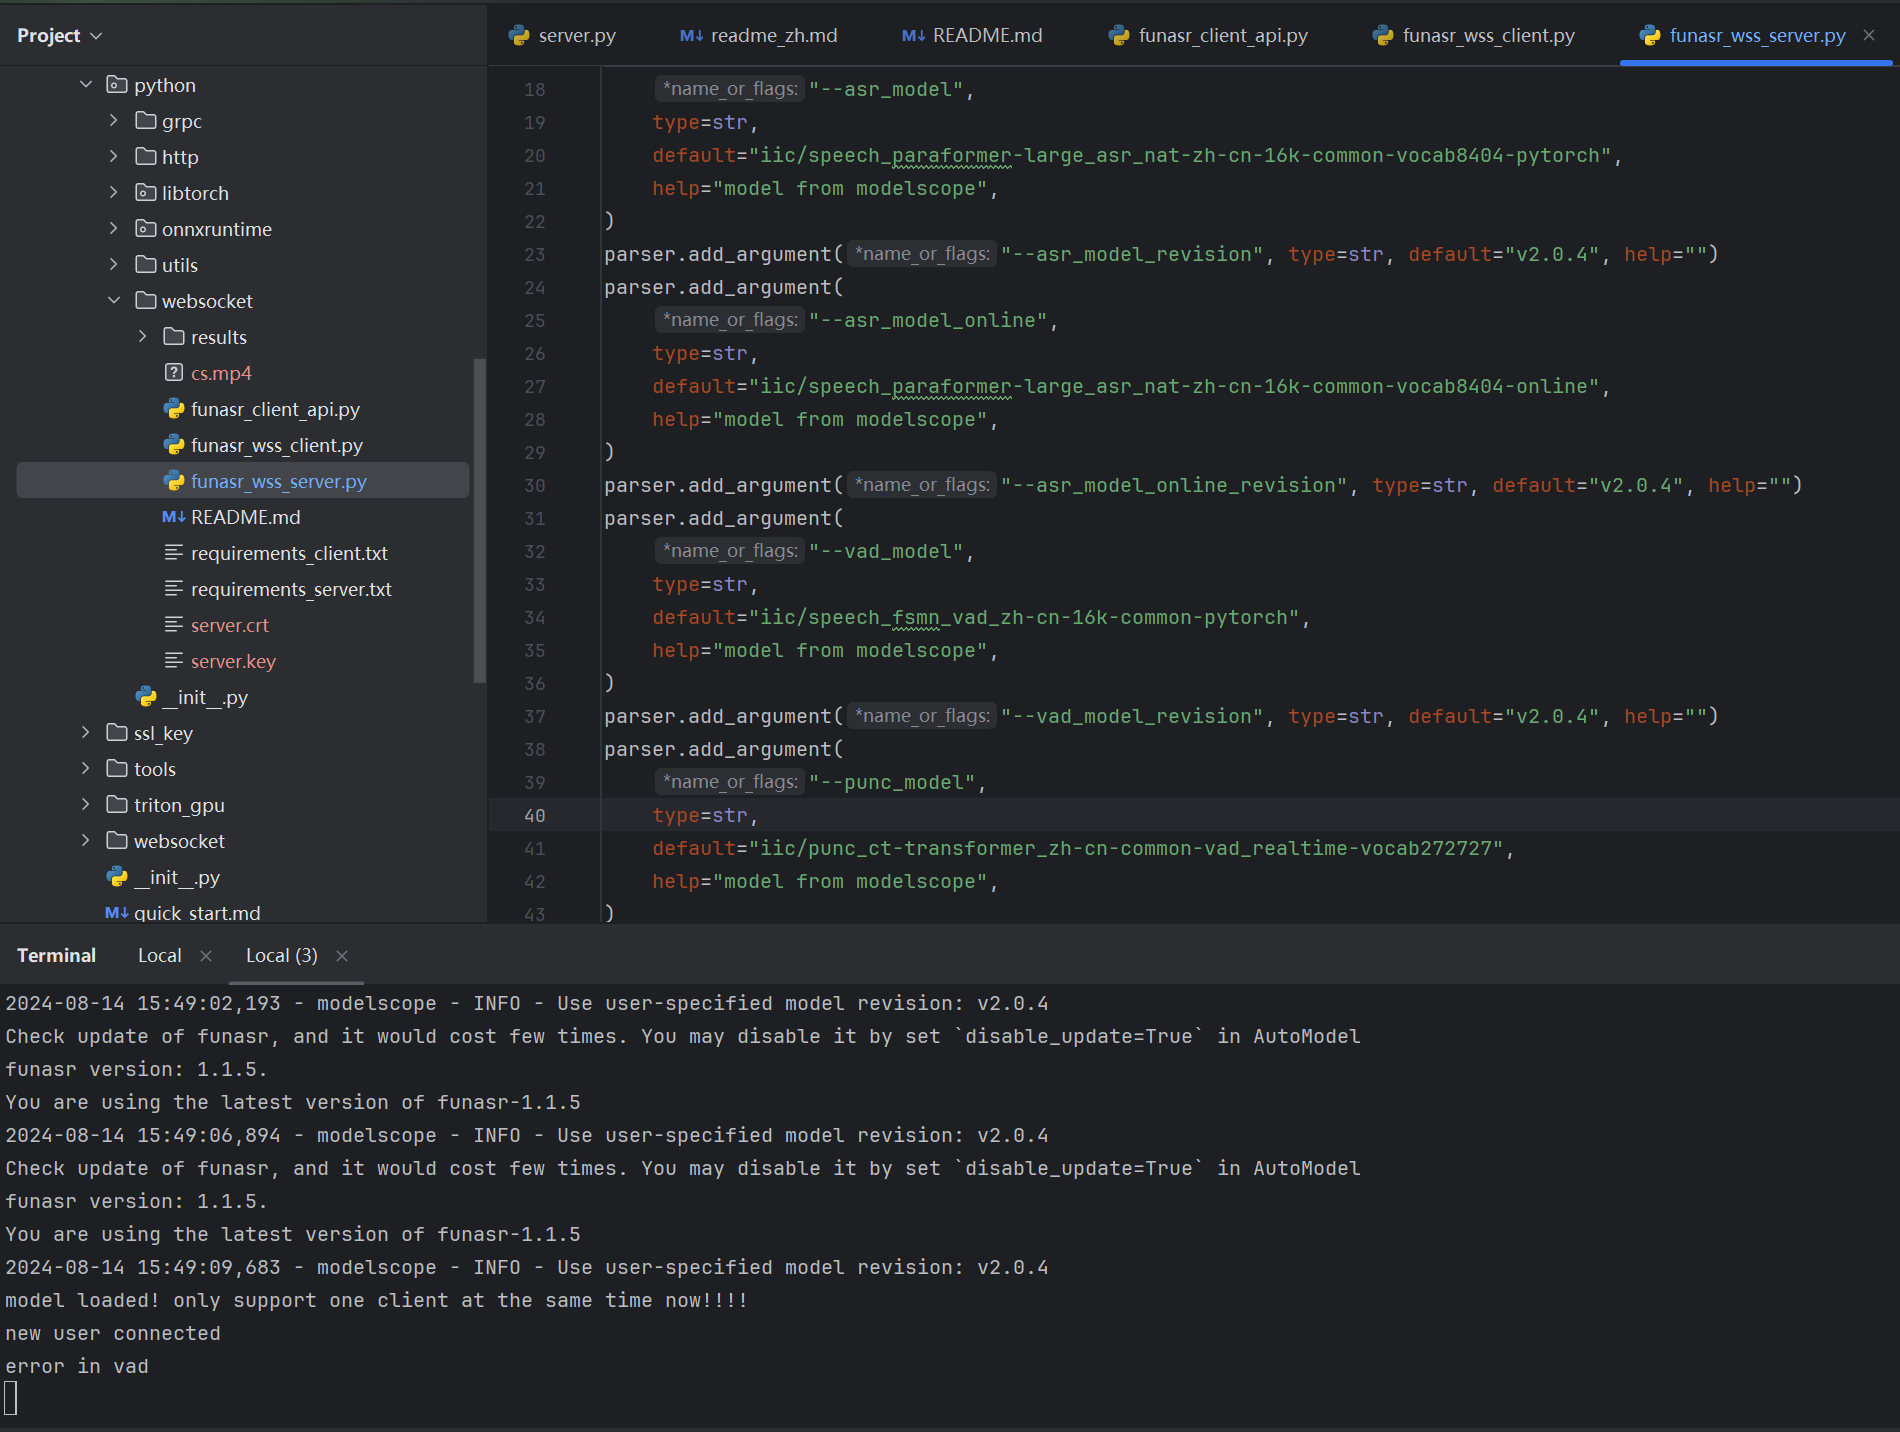Image resolution: width=1900 pixels, height=1432 pixels.
Task: Collapse the websocket folder under python
Action: [114, 301]
